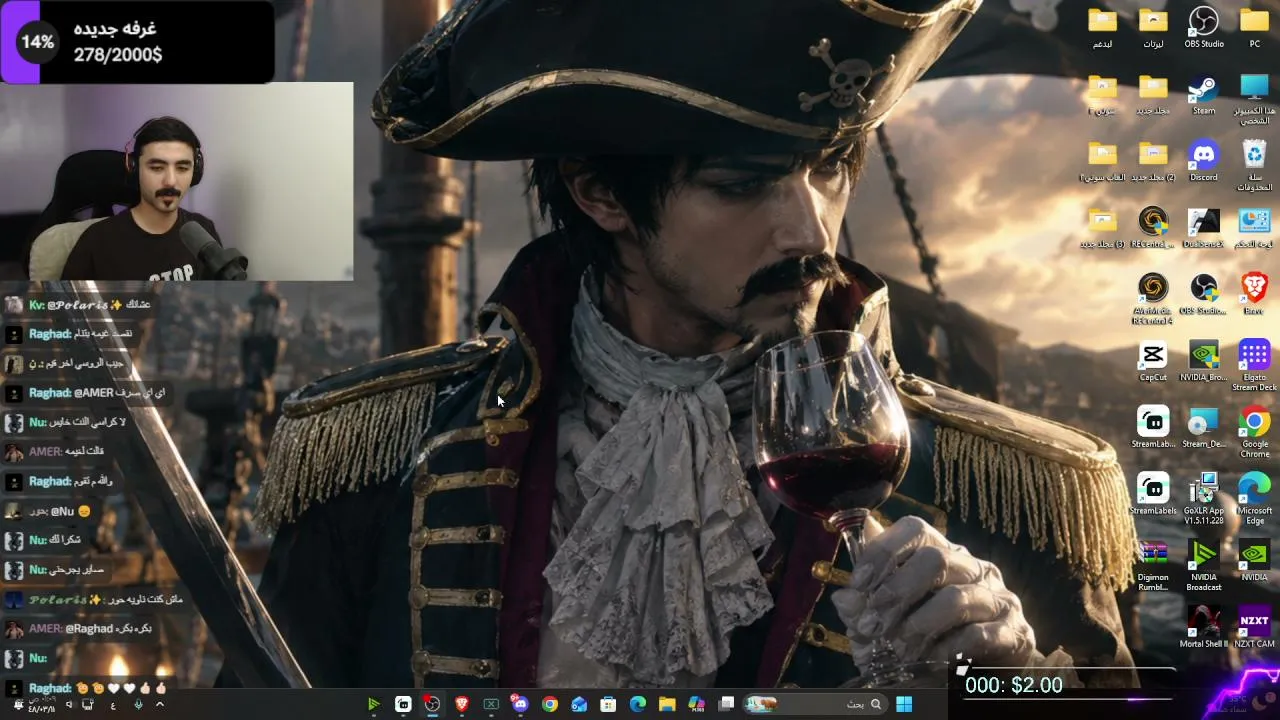The width and height of the screenshot is (1280, 720).
Task: Open Discord from the taskbar
Action: point(520,704)
